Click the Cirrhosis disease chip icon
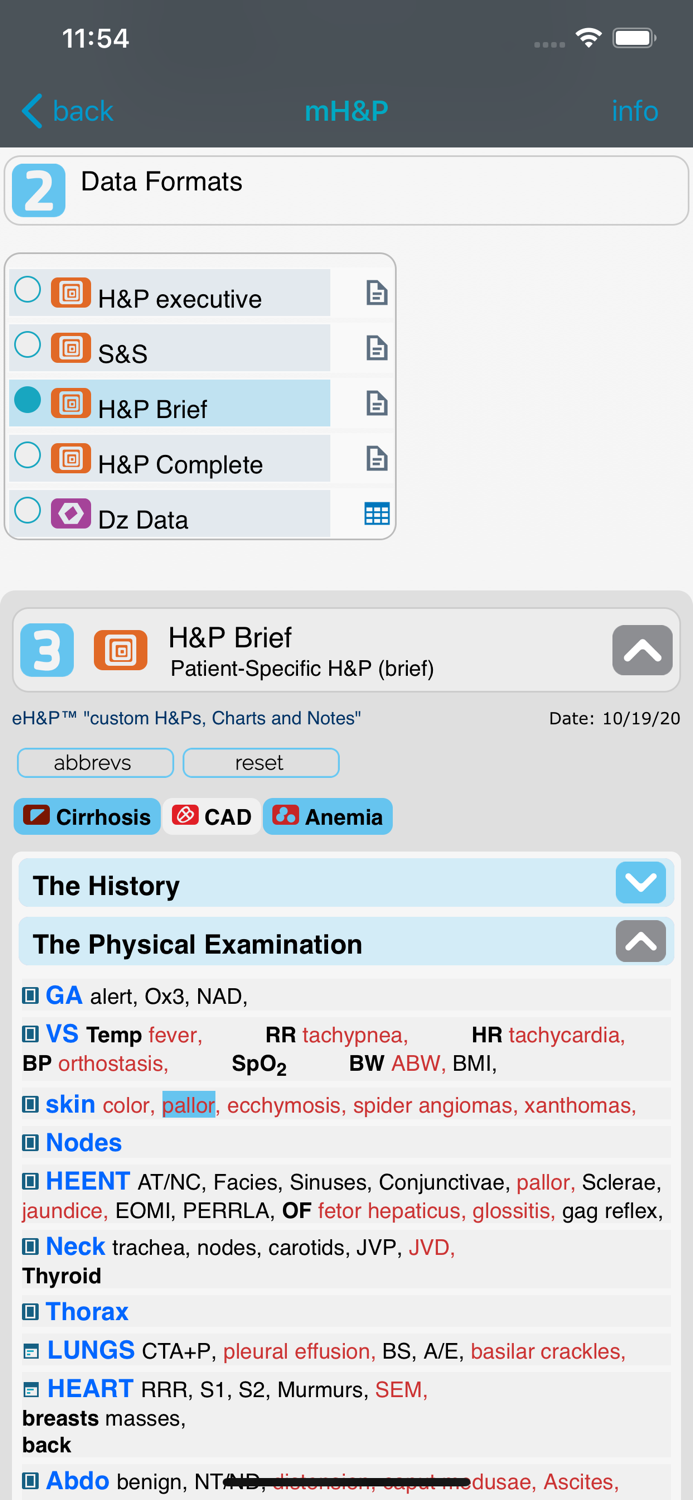The height and width of the screenshot is (1500, 693). (34, 816)
